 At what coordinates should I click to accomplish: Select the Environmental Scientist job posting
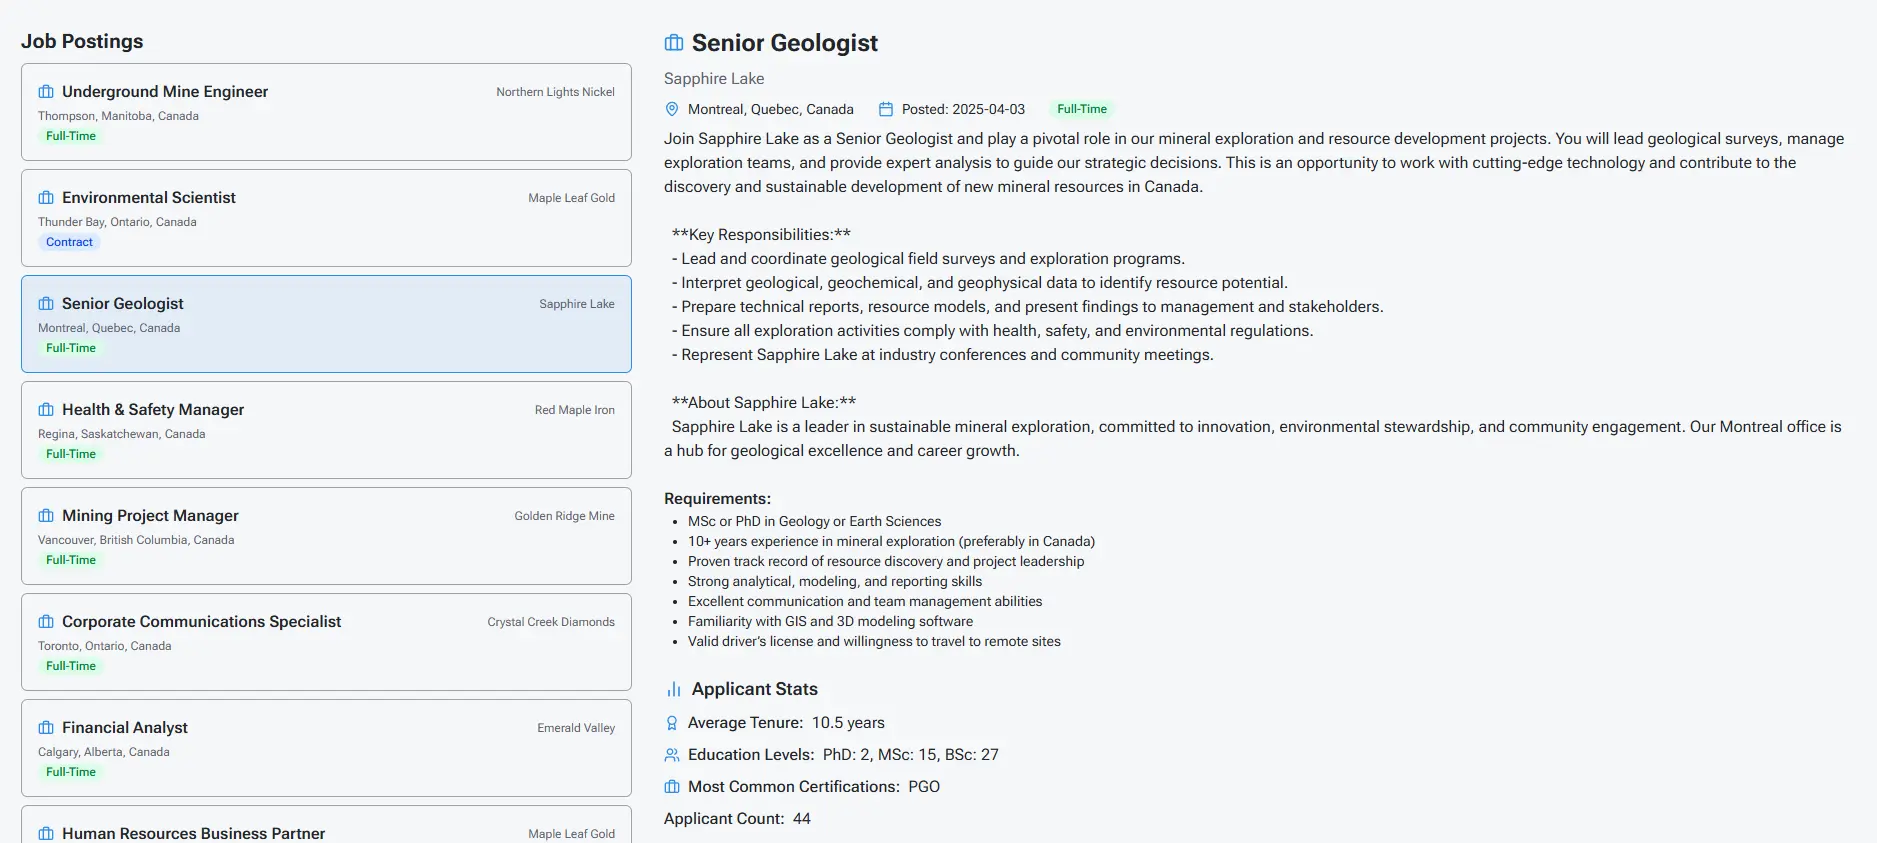[x=326, y=217]
